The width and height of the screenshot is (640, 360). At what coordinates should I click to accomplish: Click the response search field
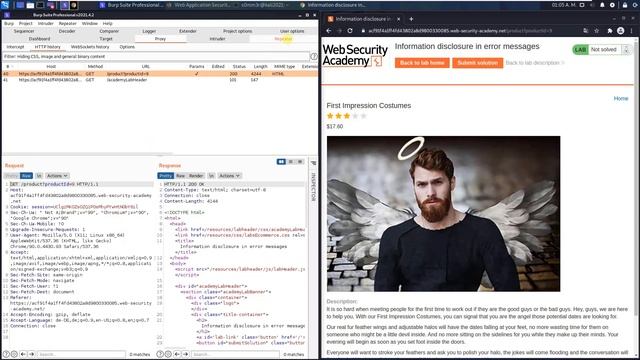[x=235, y=354]
